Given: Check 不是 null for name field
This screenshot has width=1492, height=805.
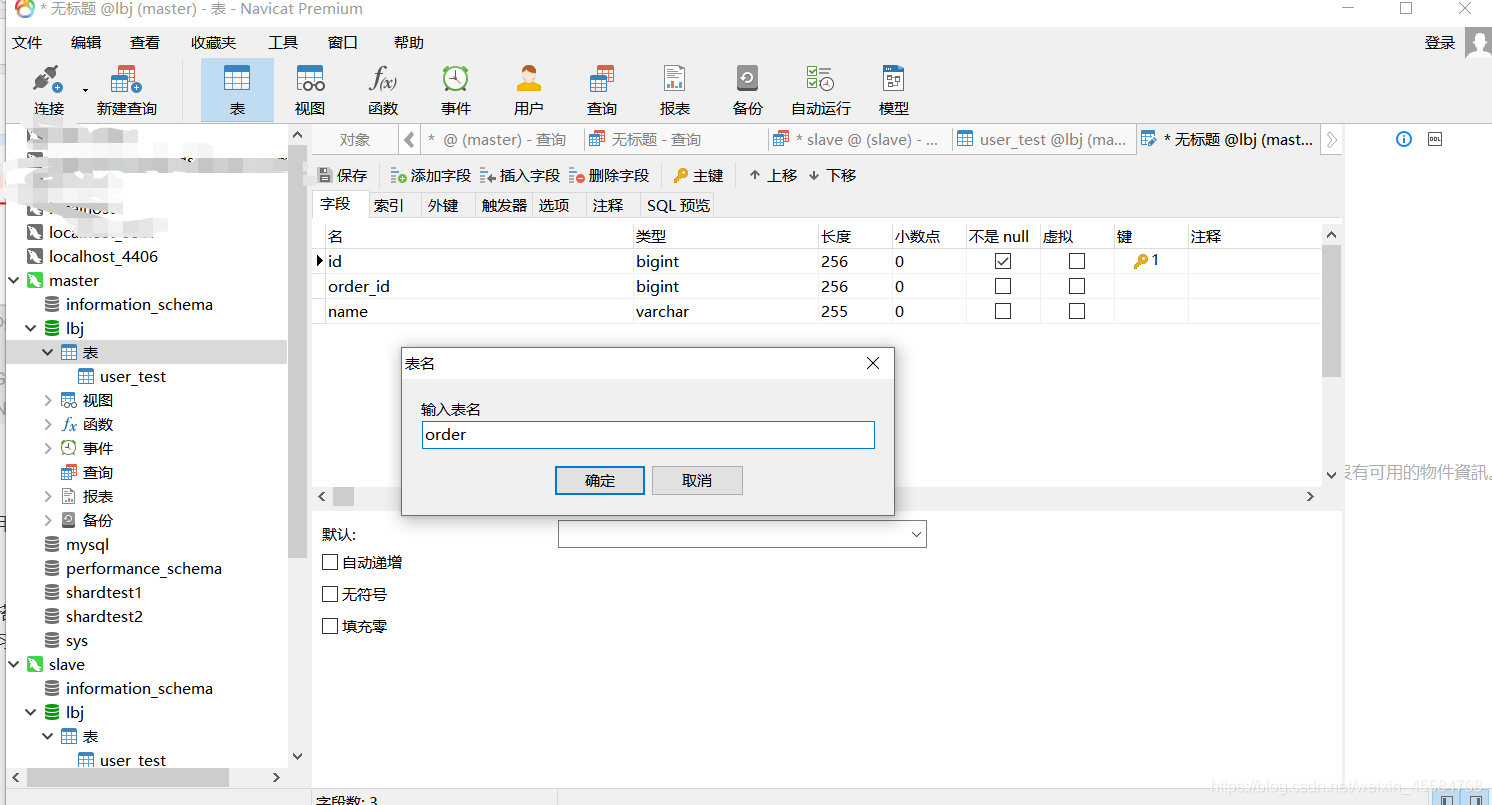Looking at the screenshot, I should point(1003,311).
